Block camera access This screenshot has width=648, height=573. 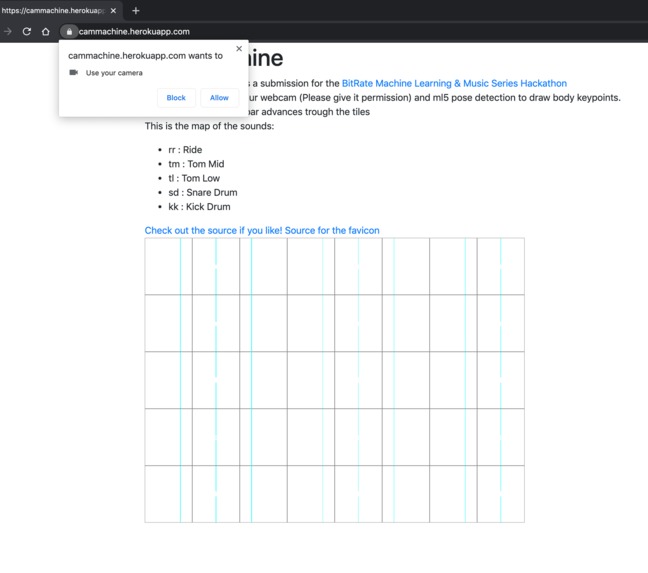[176, 98]
